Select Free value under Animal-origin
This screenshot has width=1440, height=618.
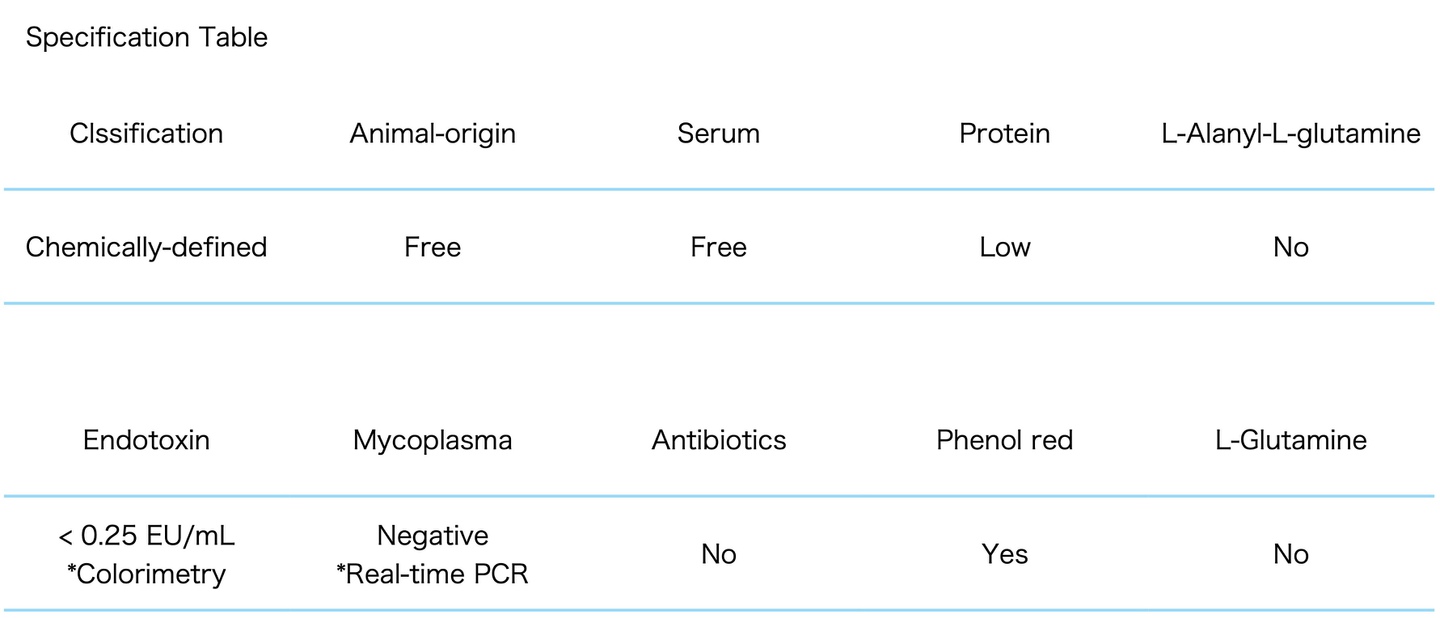tap(433, 247)
